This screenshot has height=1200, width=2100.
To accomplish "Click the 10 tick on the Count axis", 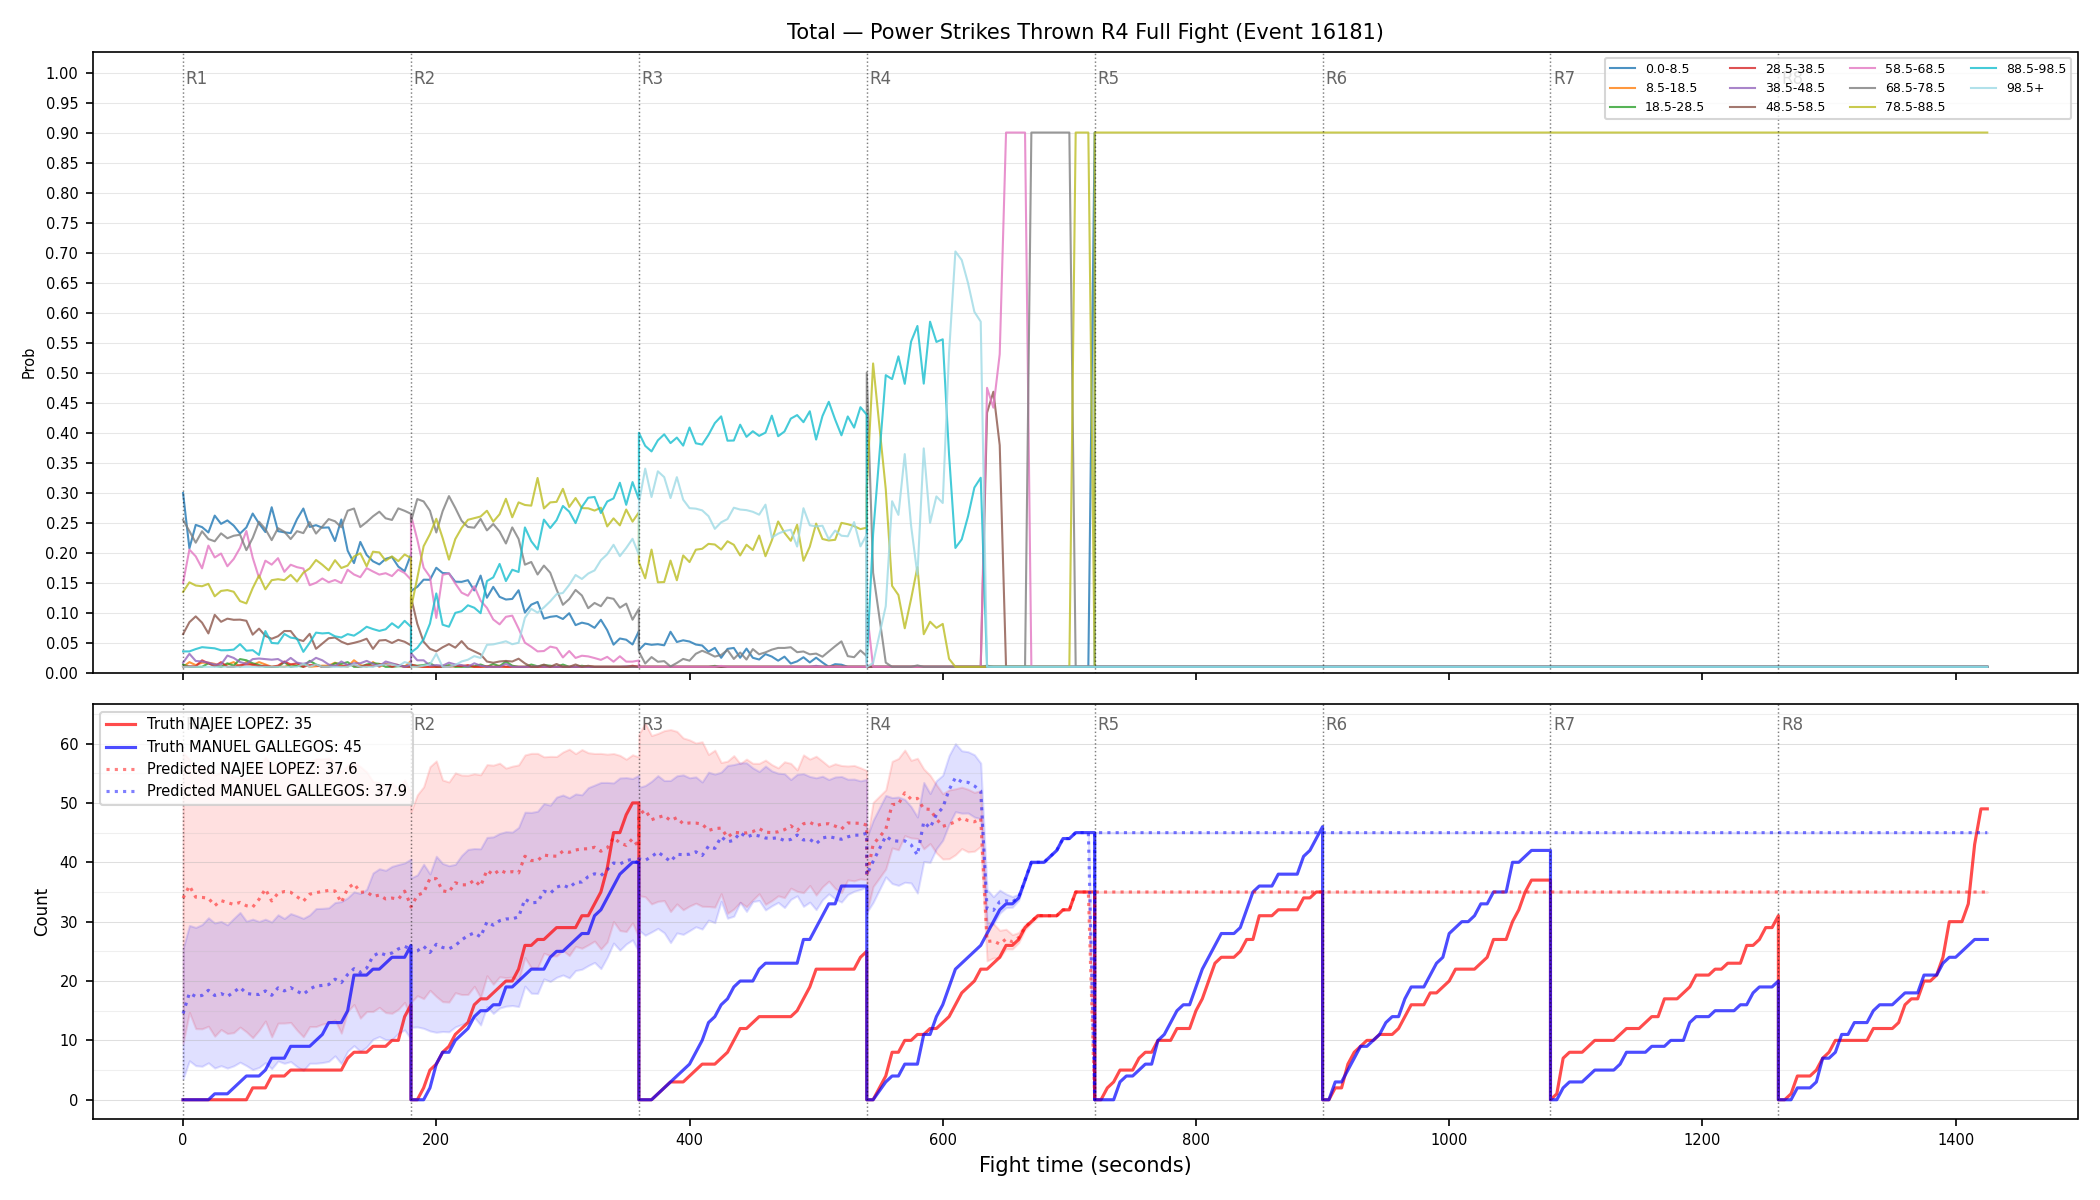I will pyautogui.click(x=70, y=1040).
